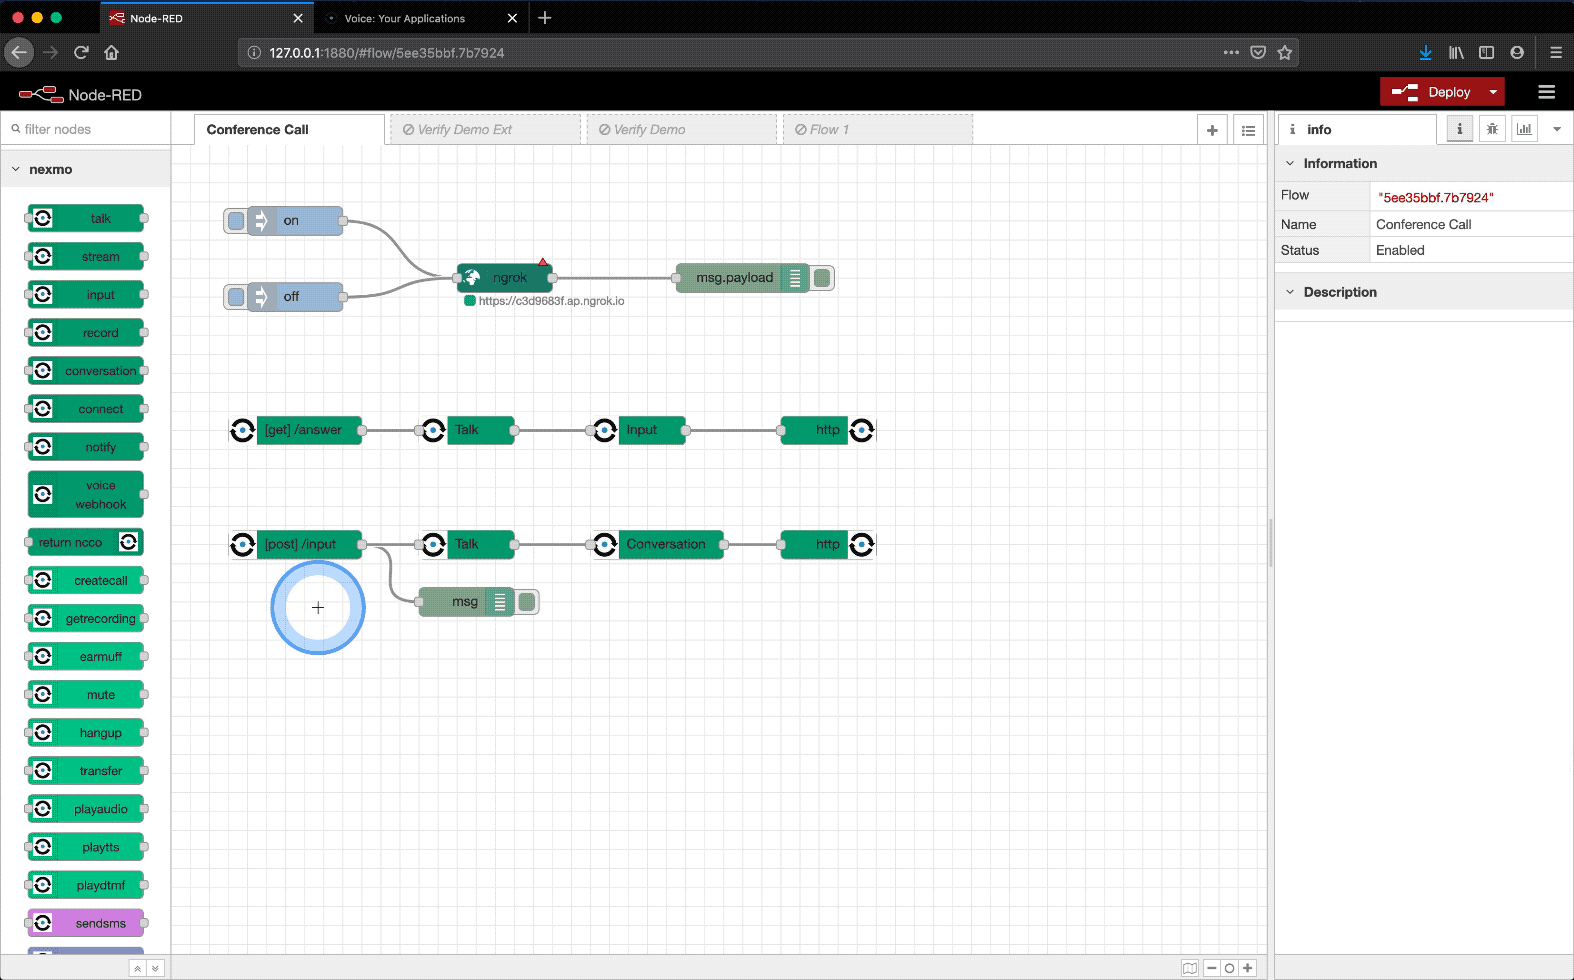Click the info sidebar 'i' icon button

[1459, 129]
